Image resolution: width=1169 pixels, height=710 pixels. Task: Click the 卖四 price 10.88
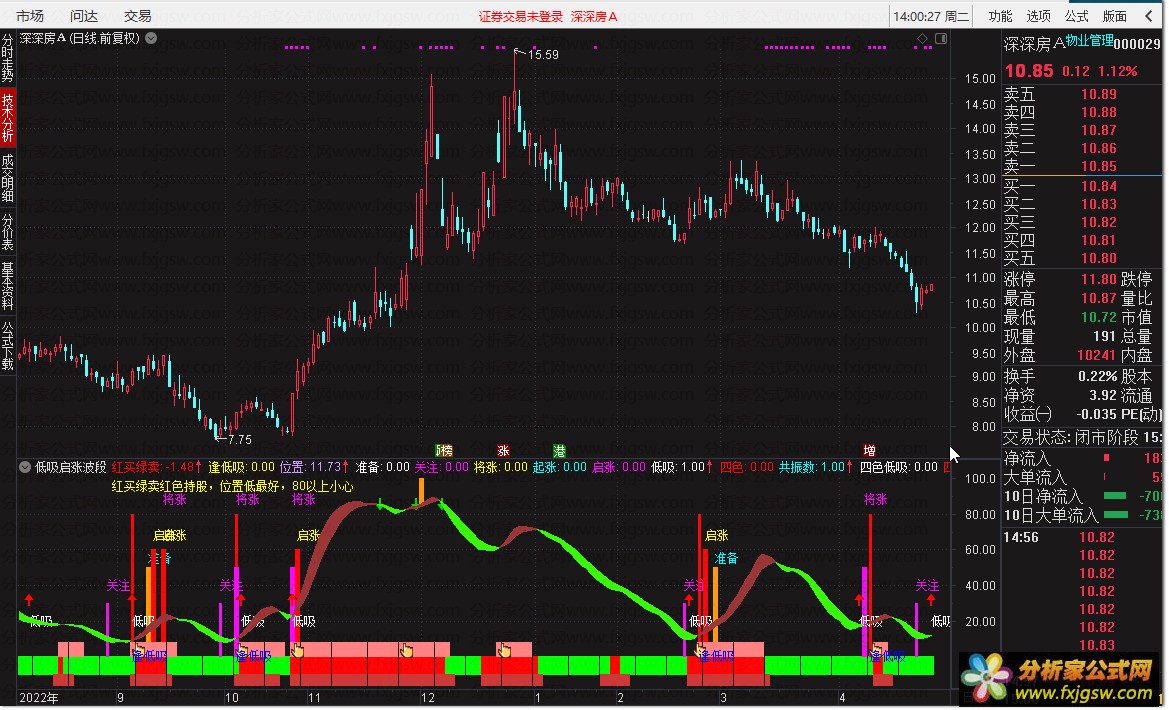pyautogui.click(x=1099, y=112)
